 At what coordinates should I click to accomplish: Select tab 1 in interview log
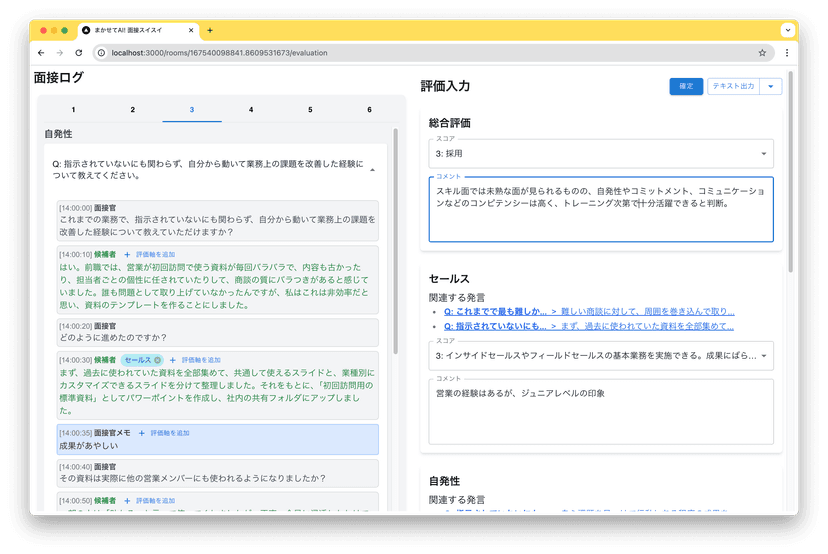(73, 109)
